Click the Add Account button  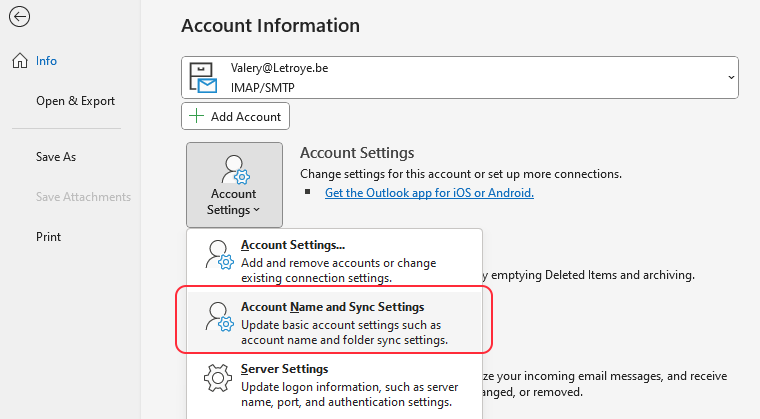pos(236,116)
